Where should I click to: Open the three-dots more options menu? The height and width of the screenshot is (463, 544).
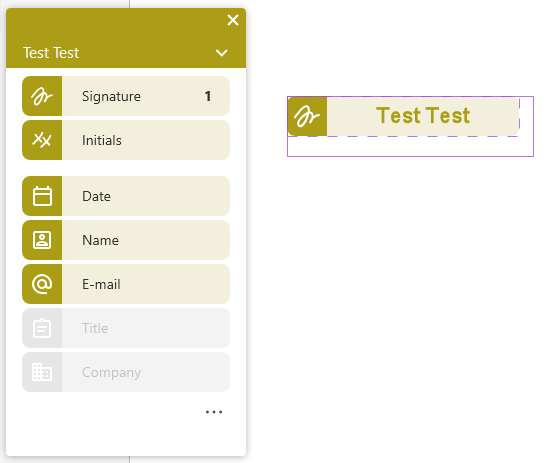[x=214, y=412]
